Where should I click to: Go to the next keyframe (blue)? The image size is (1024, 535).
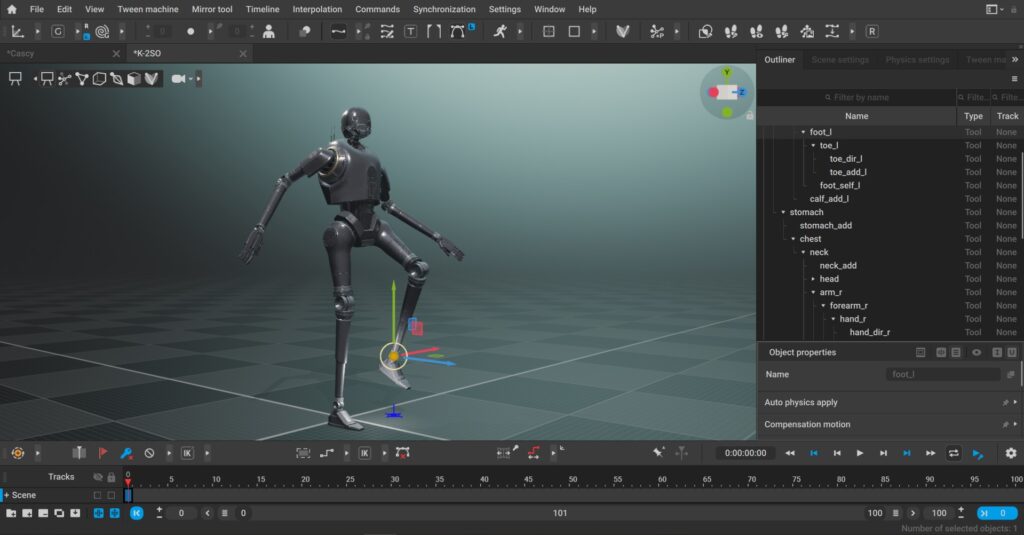click(x=906, y=453)
